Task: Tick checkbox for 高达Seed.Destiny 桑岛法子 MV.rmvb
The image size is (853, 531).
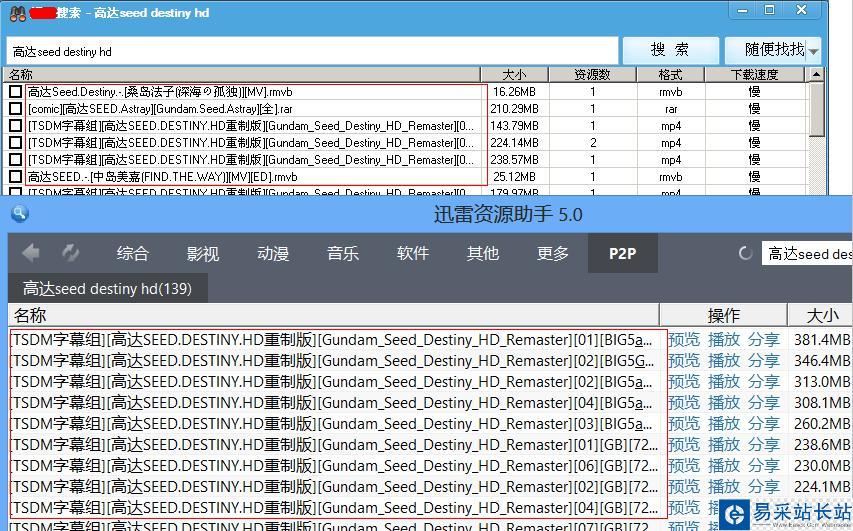Action: click(16, 91)
